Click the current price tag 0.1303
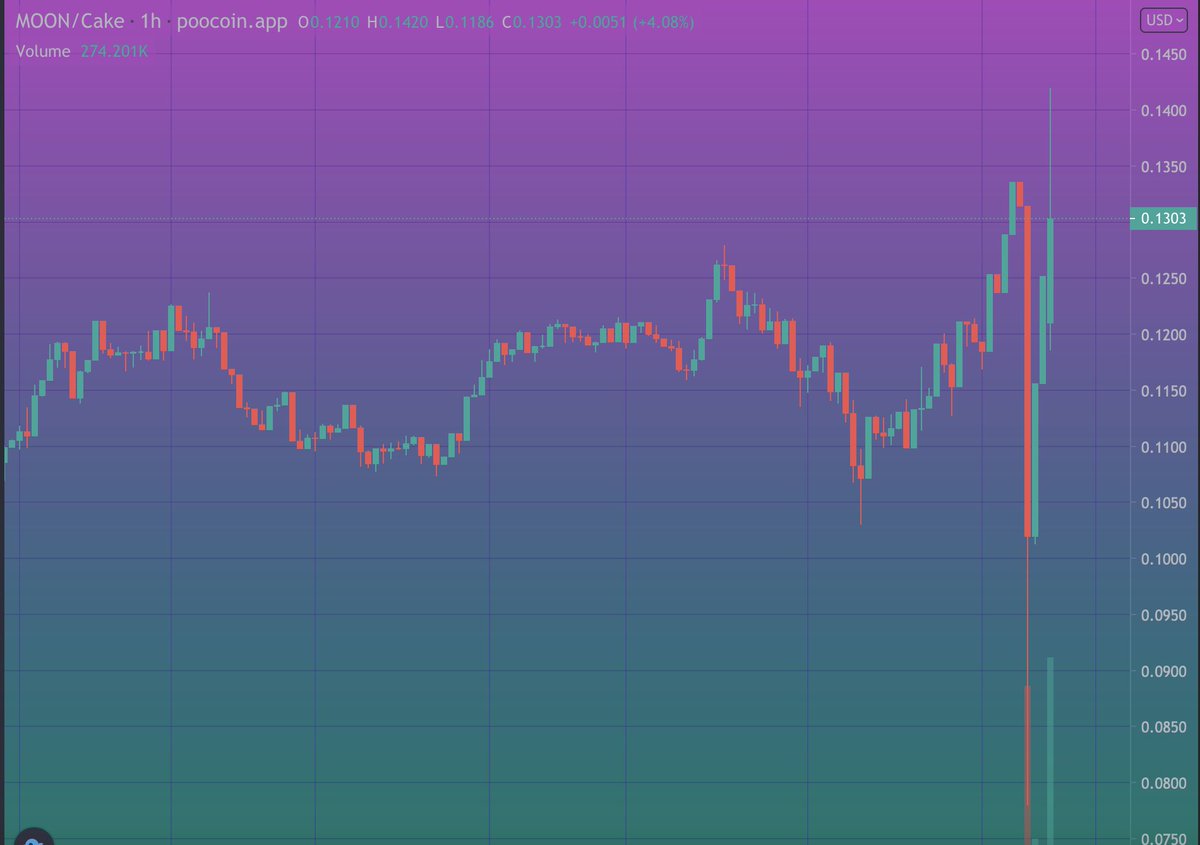This screenshot has height=845, width=1200. pos(1163,218)
